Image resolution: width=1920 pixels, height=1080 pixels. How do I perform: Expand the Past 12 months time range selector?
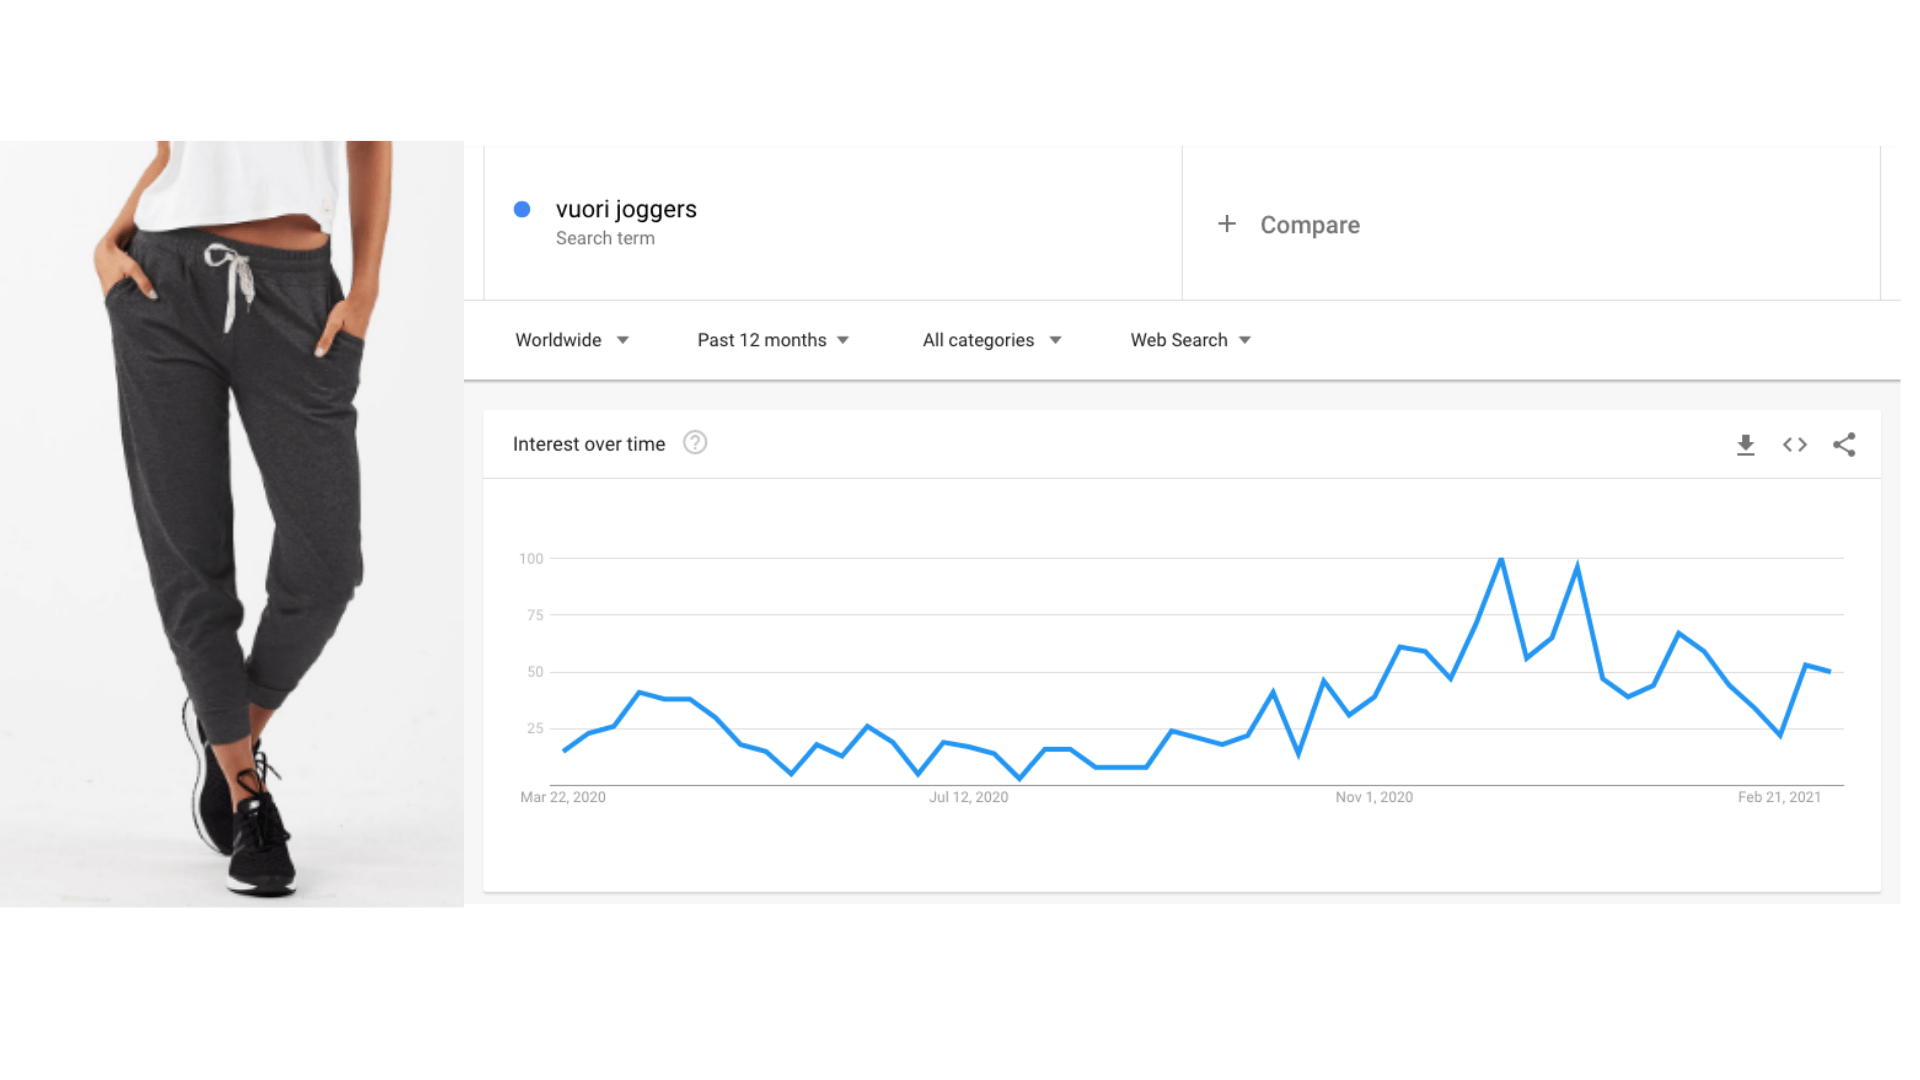pyautogui.click(x=772, y=340)
